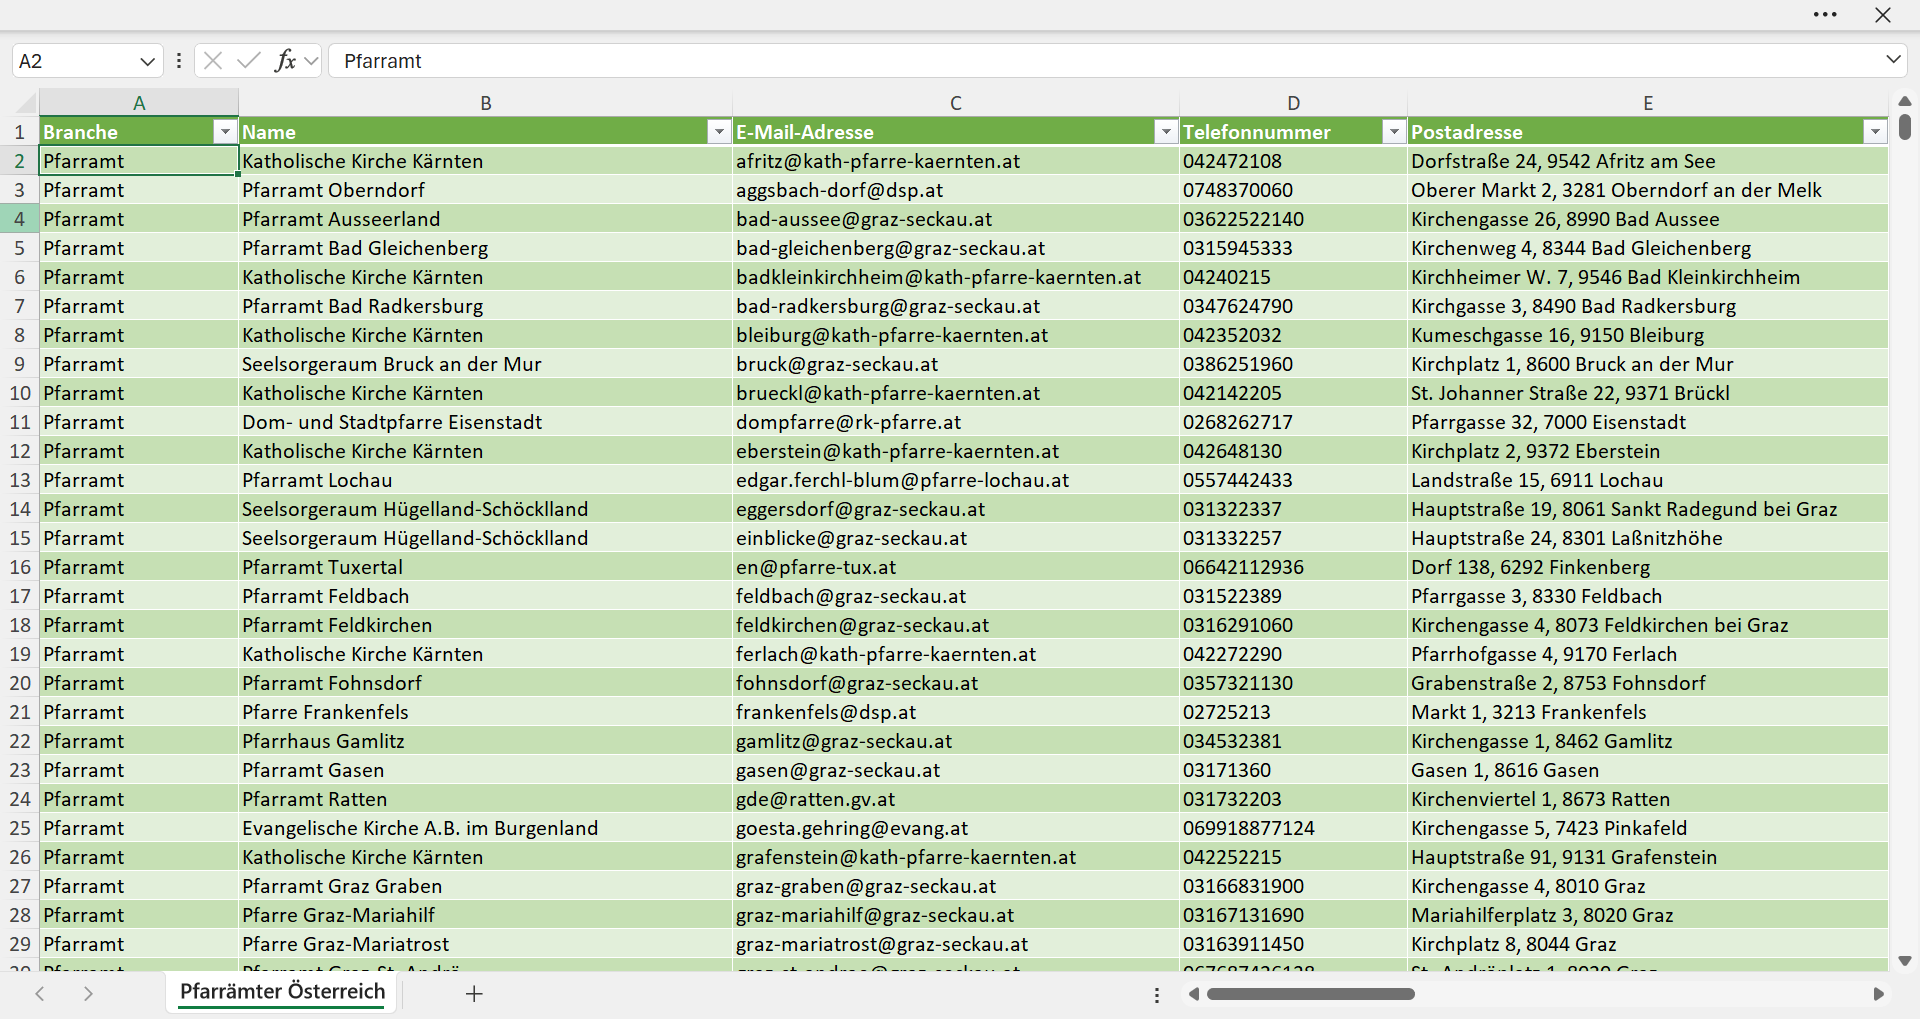The height and width of the screenshot is (1020, 1920).
Task: Select the cell graz-mariatrost@graz-seckau.at
Action: tap(956, 944)
